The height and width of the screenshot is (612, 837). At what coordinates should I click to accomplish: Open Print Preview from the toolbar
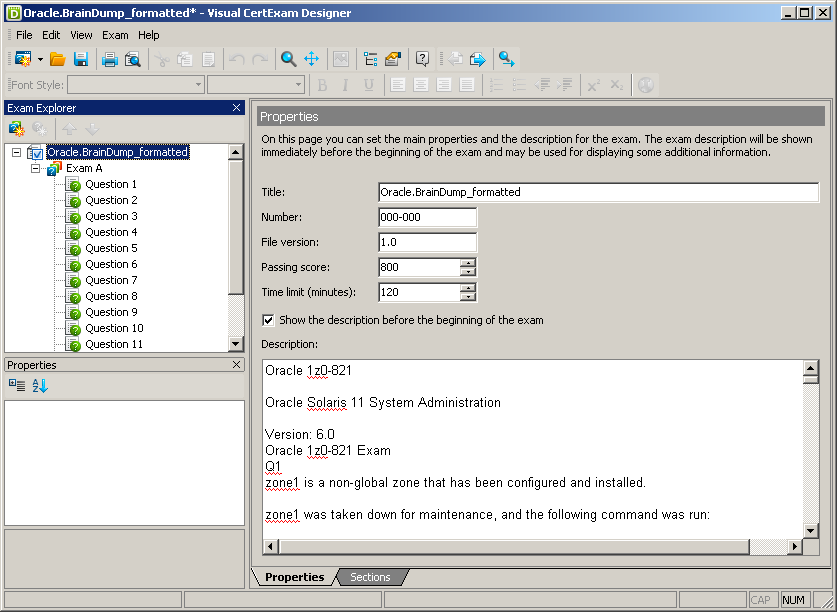click(132, 59)
